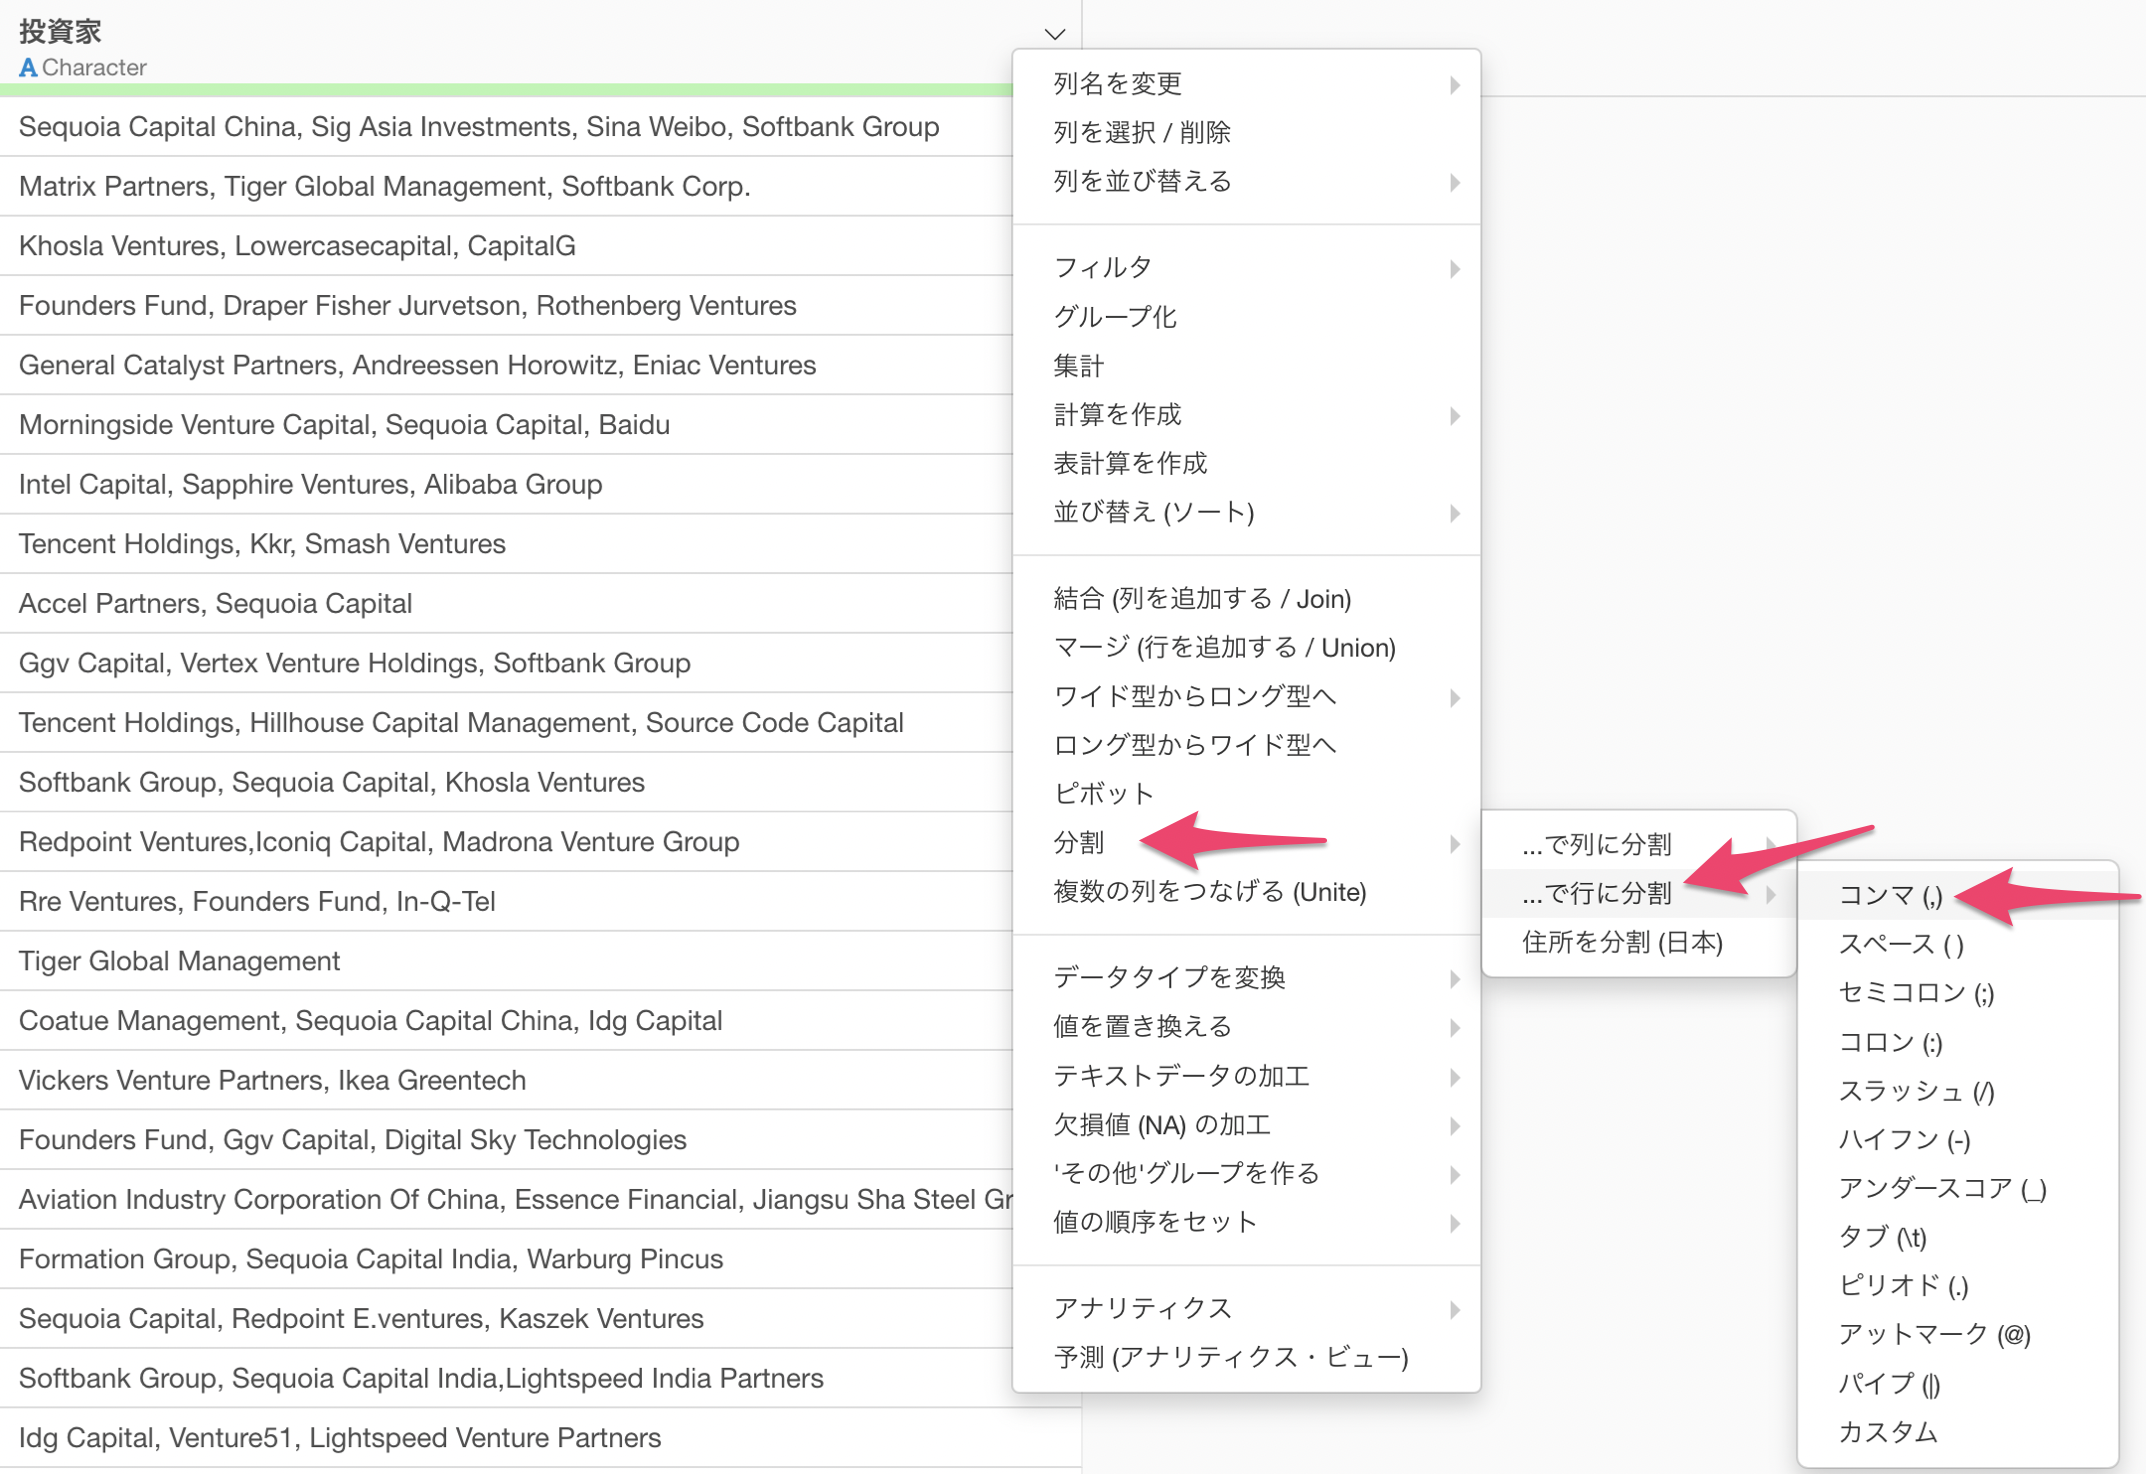Click row Redpoint Ventures,Iconiq Capital, Madrona
The width and height of the screenshot is (2146, 1474).
click(x=506, y=841)
